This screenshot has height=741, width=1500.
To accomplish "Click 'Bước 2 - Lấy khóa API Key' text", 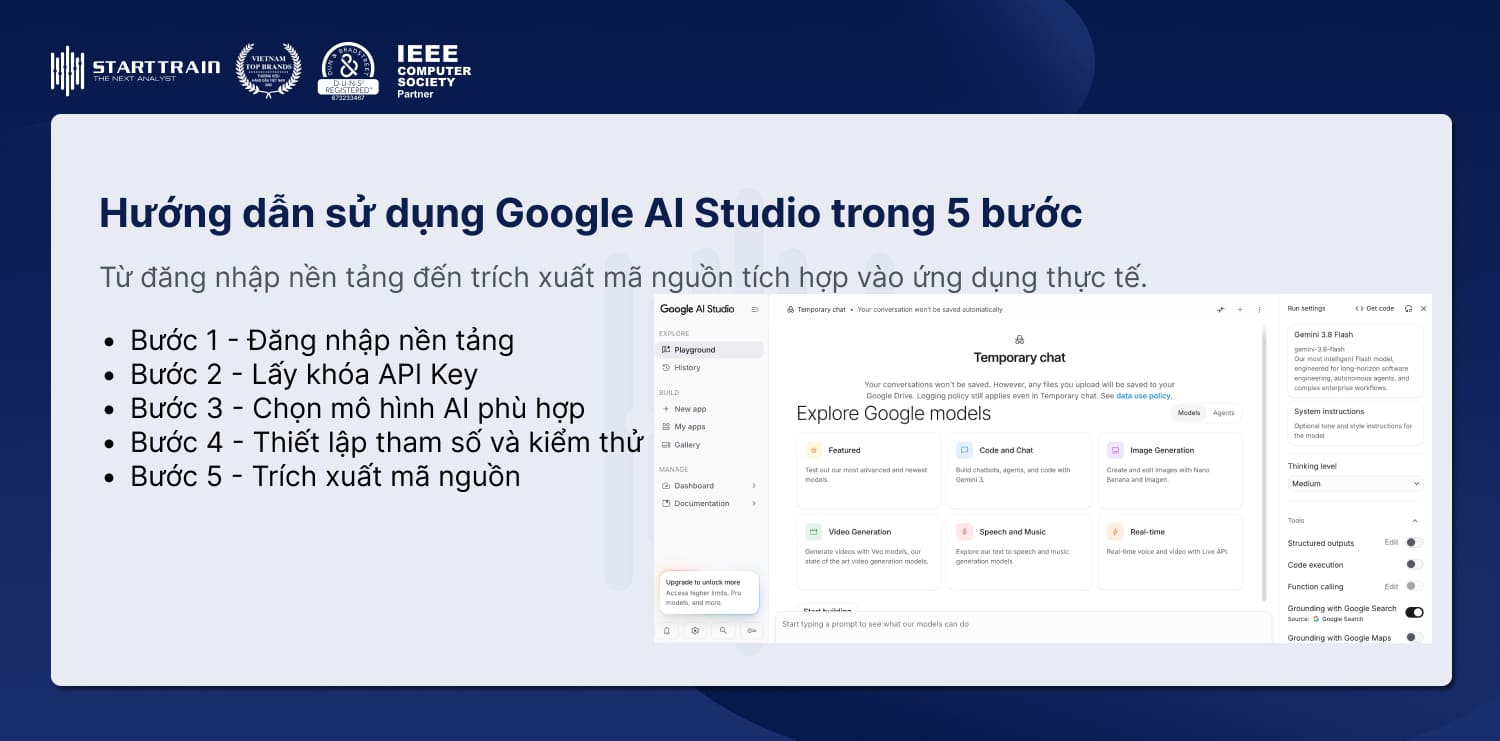I will tap(304, 374).
